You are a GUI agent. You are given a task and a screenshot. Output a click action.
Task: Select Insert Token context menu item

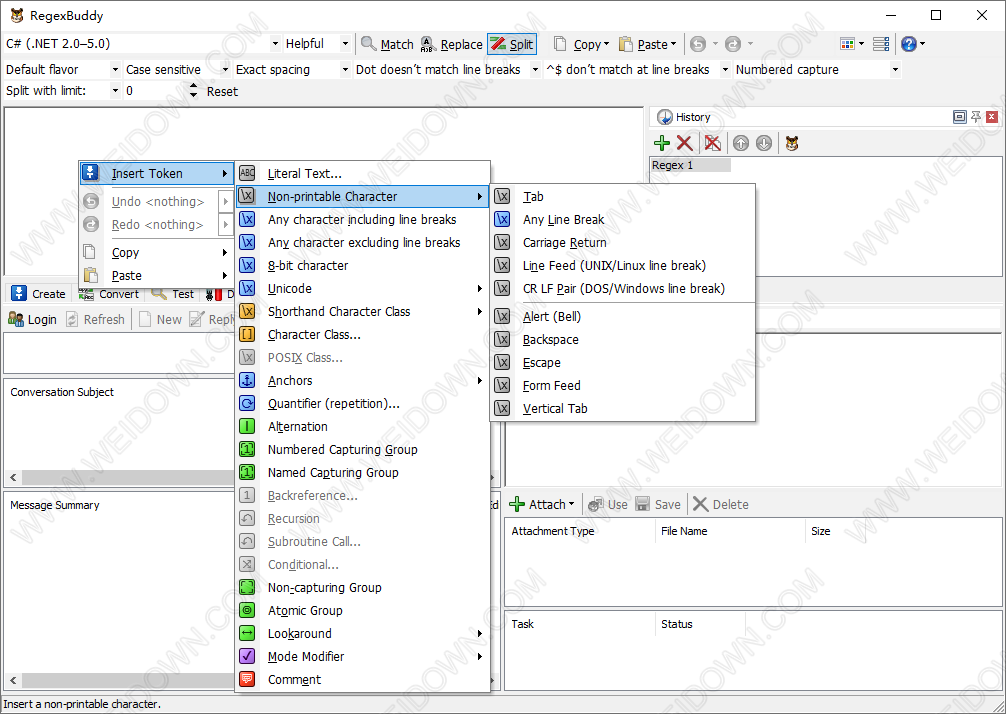coord(157,173)
